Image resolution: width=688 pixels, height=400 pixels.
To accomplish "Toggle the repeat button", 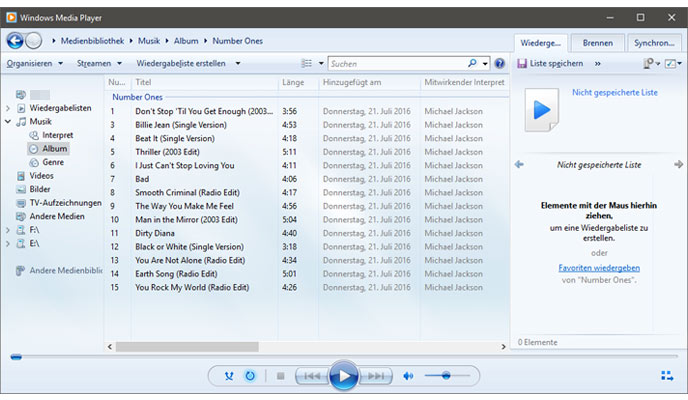I will point(250,376).
